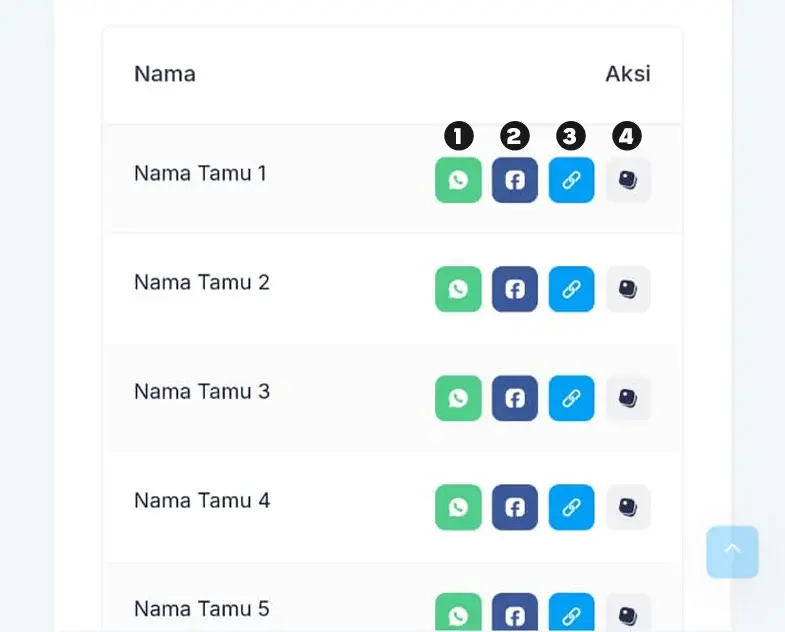
Task: Copy the link for Nama Tamu 4
Action: 571,507
